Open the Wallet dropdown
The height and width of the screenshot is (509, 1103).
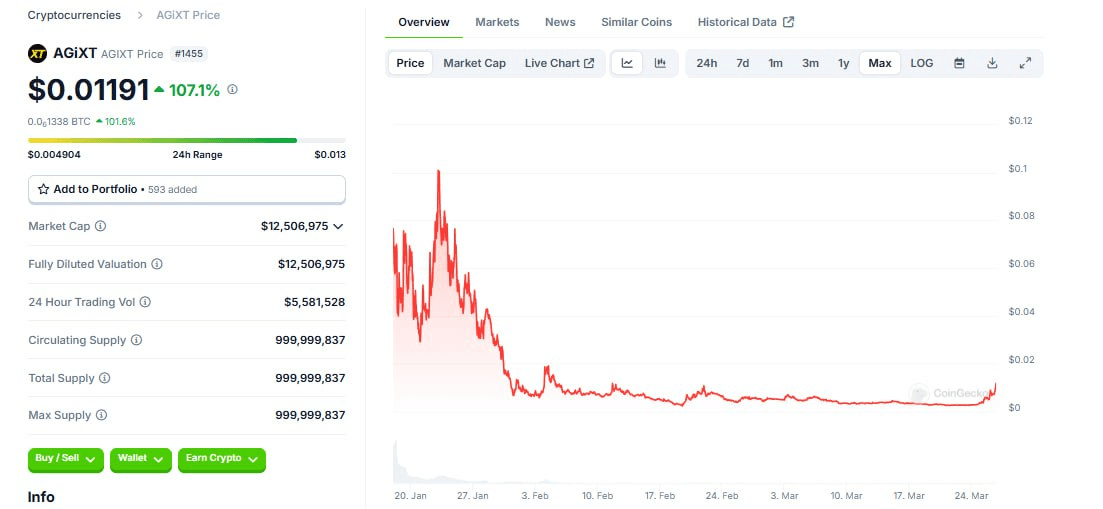(140, 459)
